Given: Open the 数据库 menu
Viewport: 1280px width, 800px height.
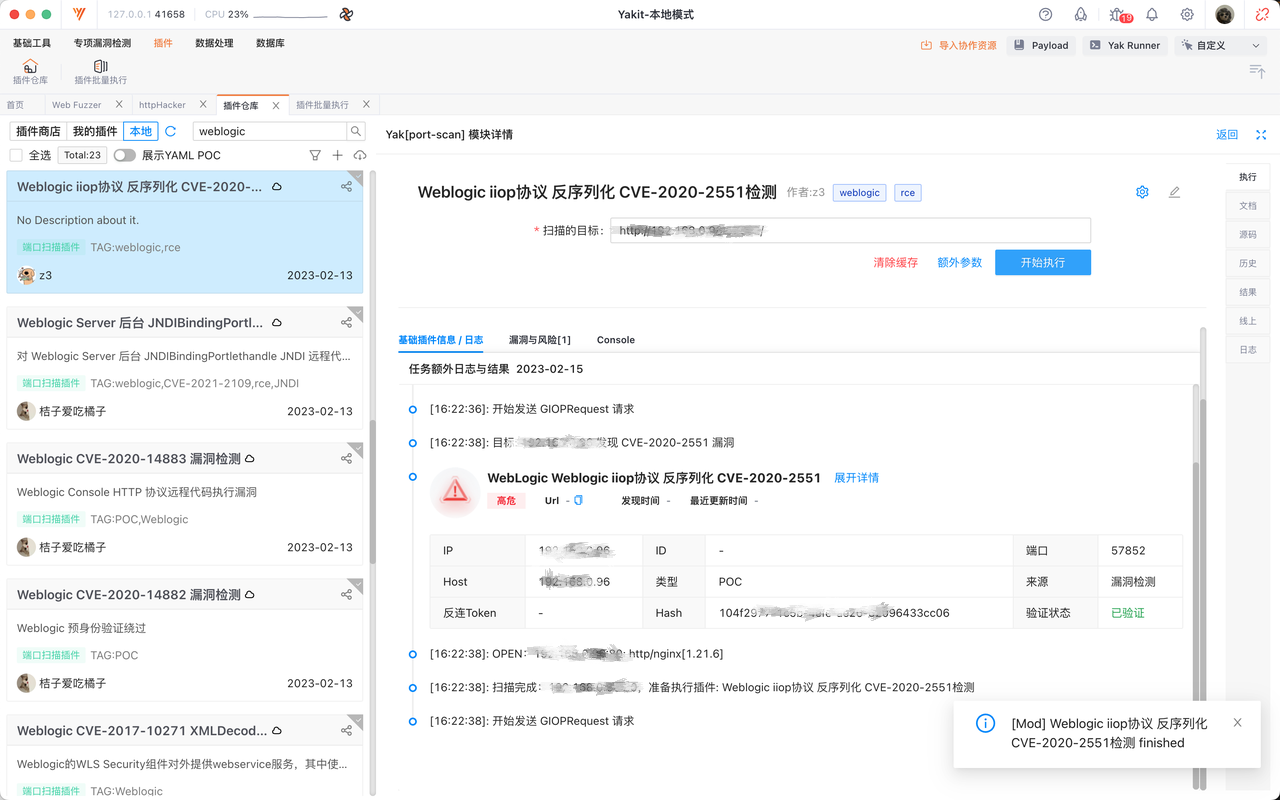Looking at the screenshot, I should 270,43.
